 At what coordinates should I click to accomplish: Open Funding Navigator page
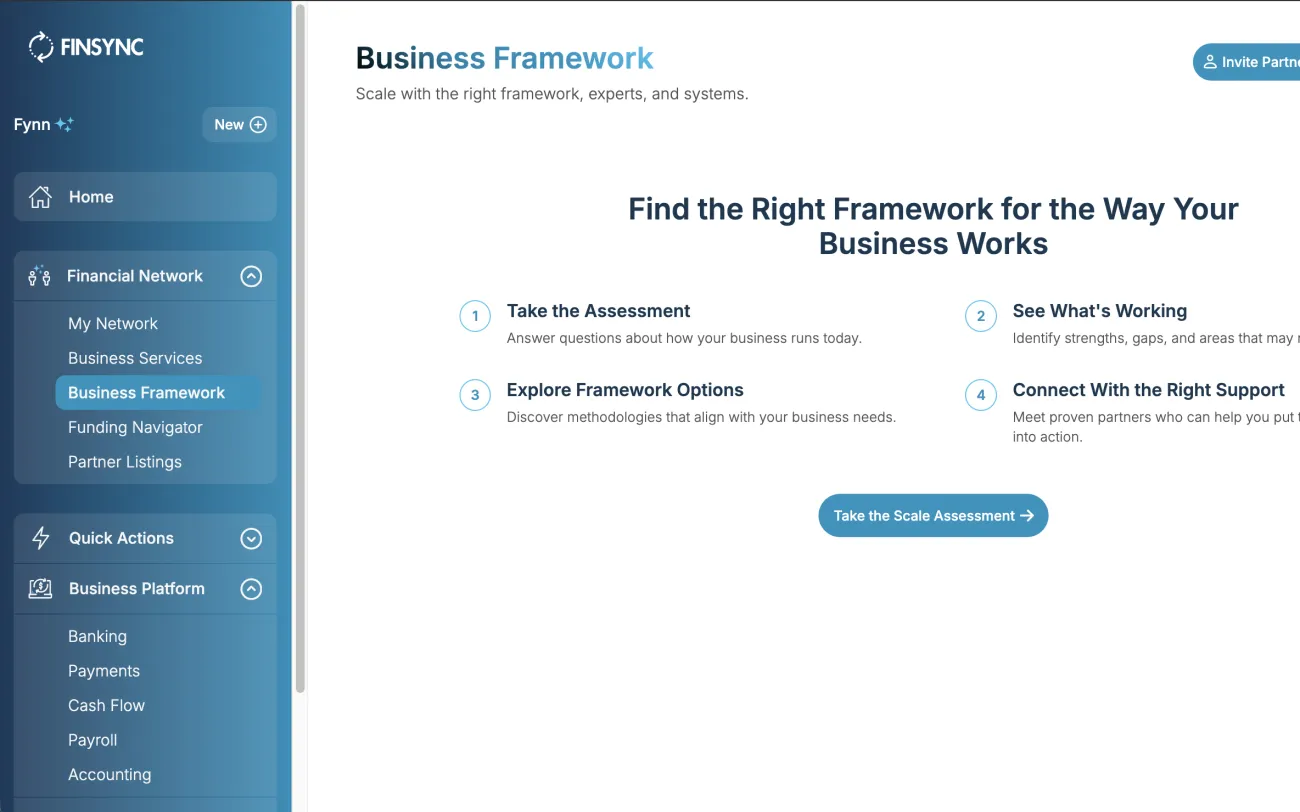click(135, 427)
